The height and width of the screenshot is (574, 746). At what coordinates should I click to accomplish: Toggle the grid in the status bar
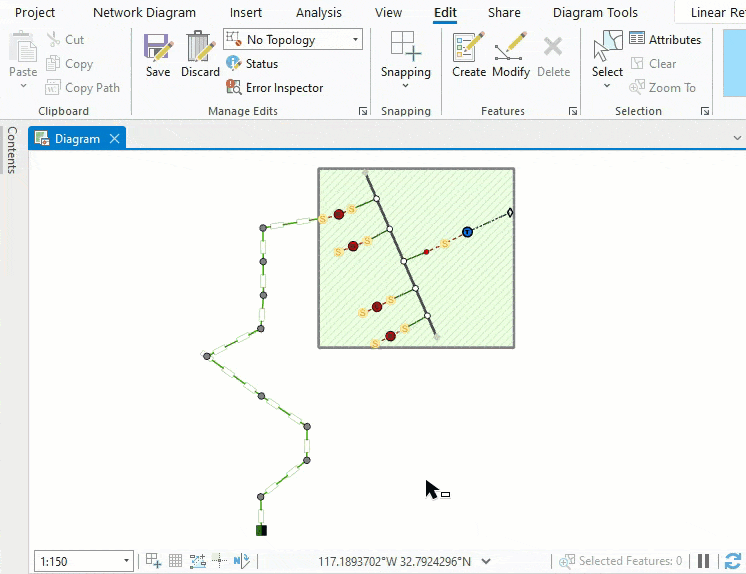176,561
